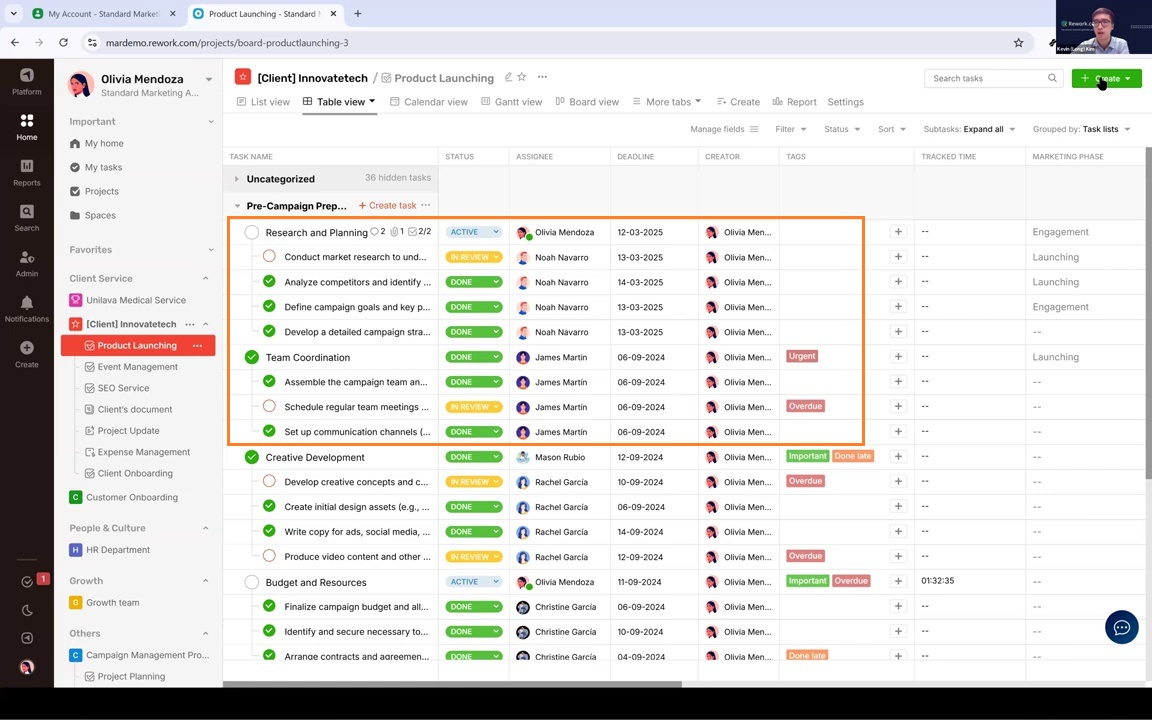The width and height of the screenshot is (1152, 720).
Task: Open the More tabs menu
Action: point(667,101)
